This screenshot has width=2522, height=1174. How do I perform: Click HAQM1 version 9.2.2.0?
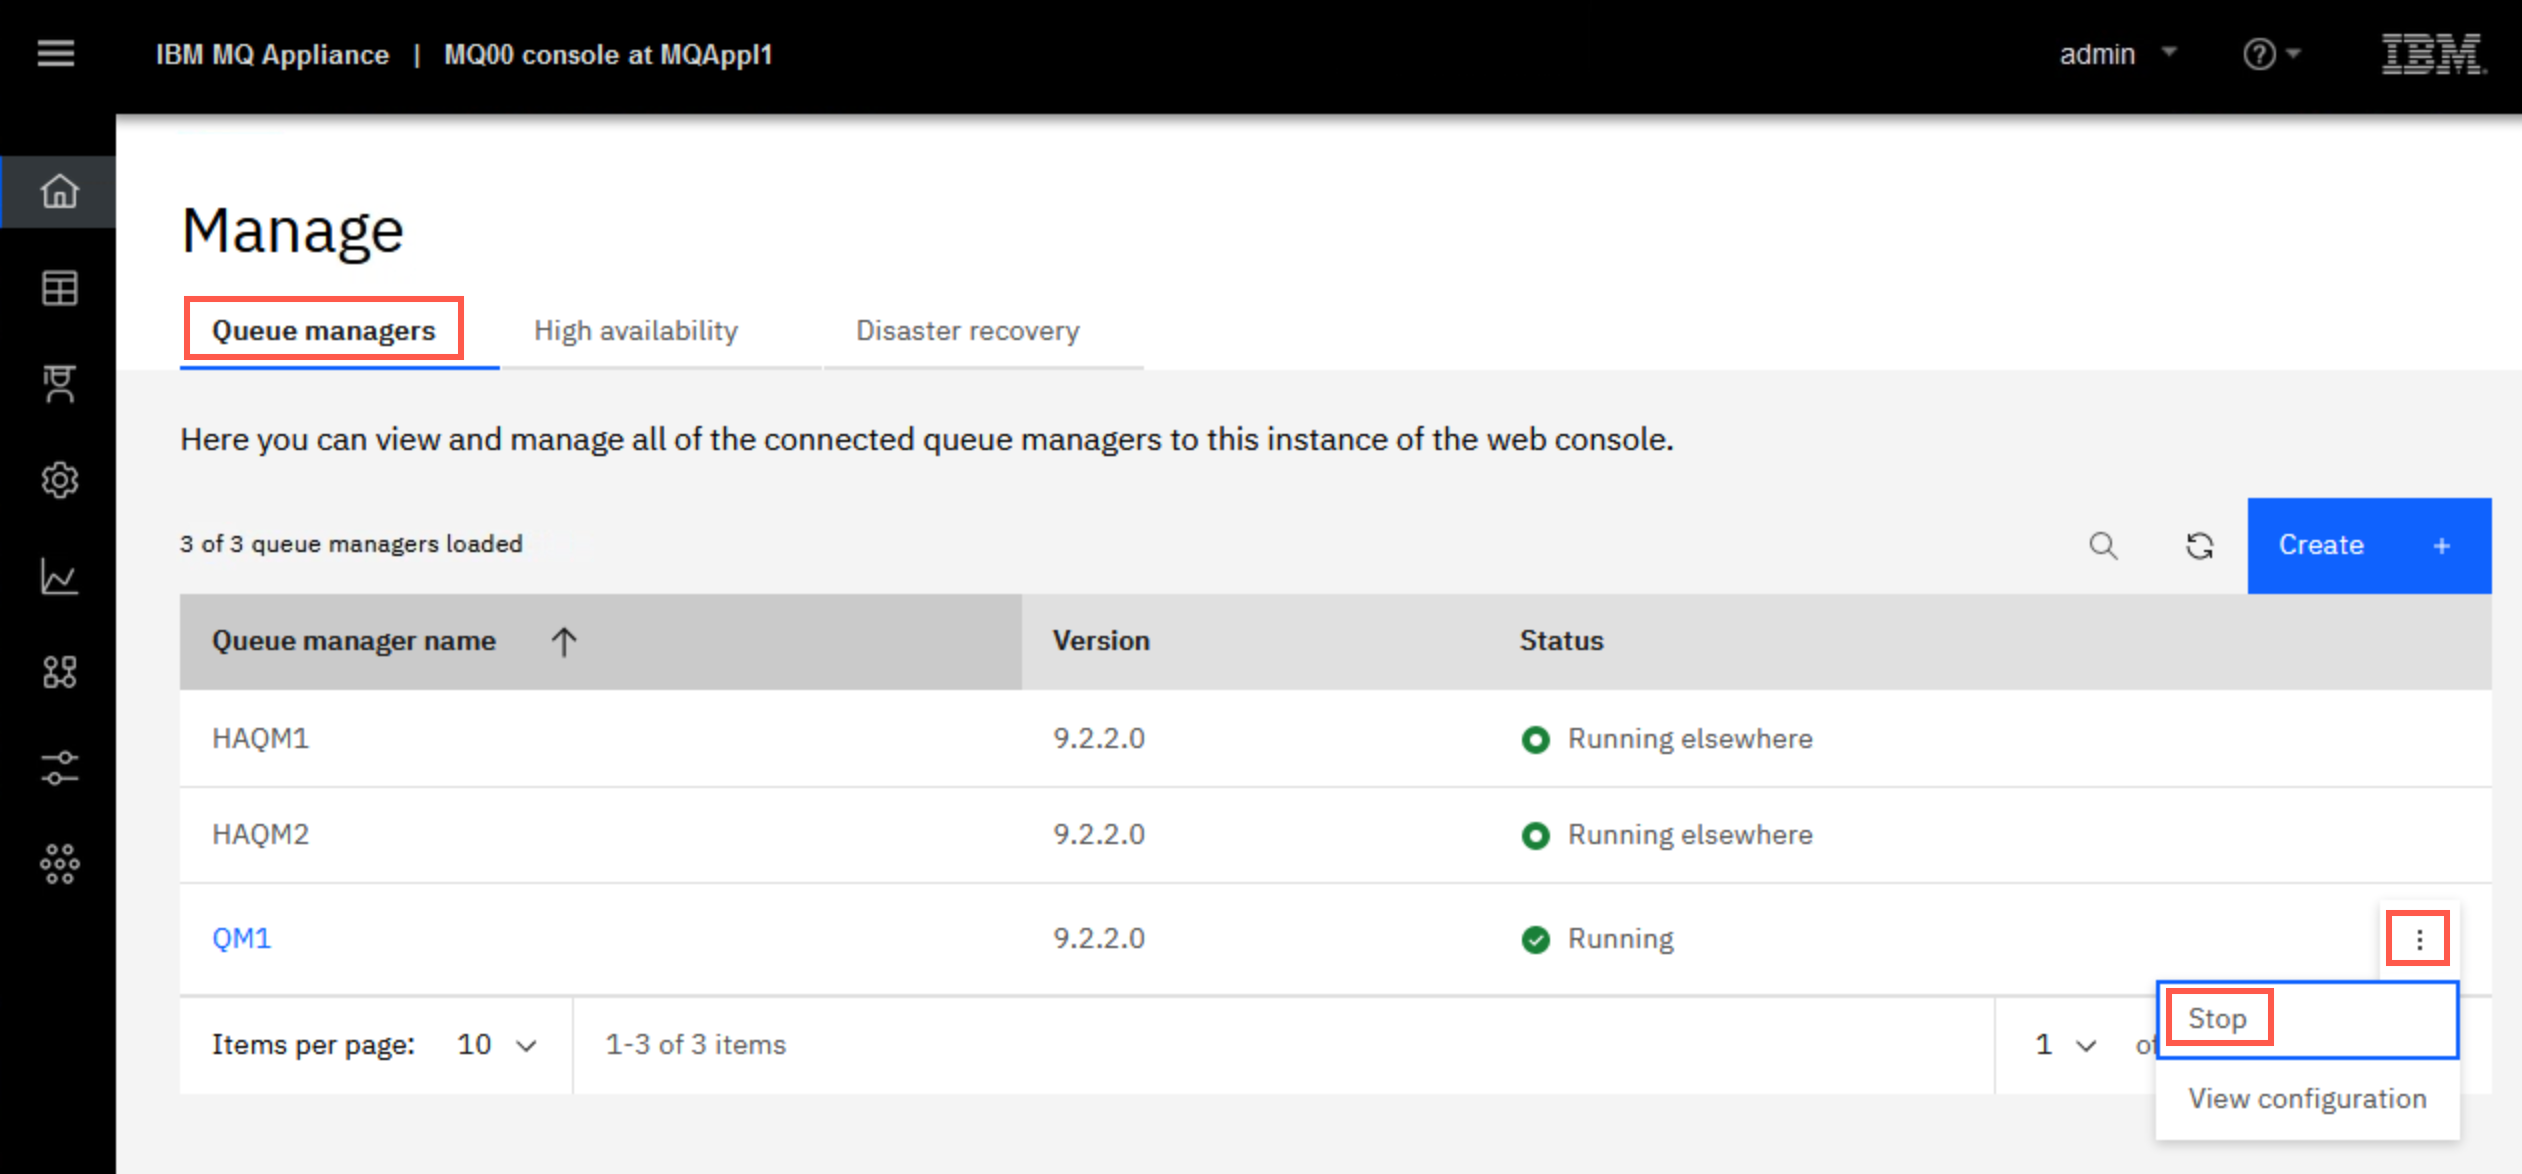pos(1098,739)
